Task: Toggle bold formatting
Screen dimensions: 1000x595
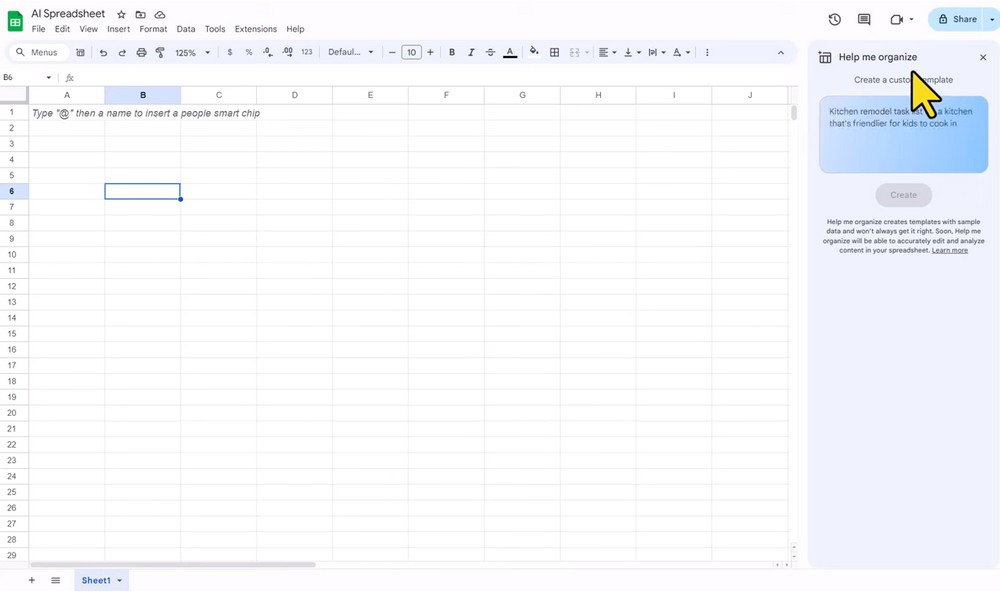Action: coord(452,52)
